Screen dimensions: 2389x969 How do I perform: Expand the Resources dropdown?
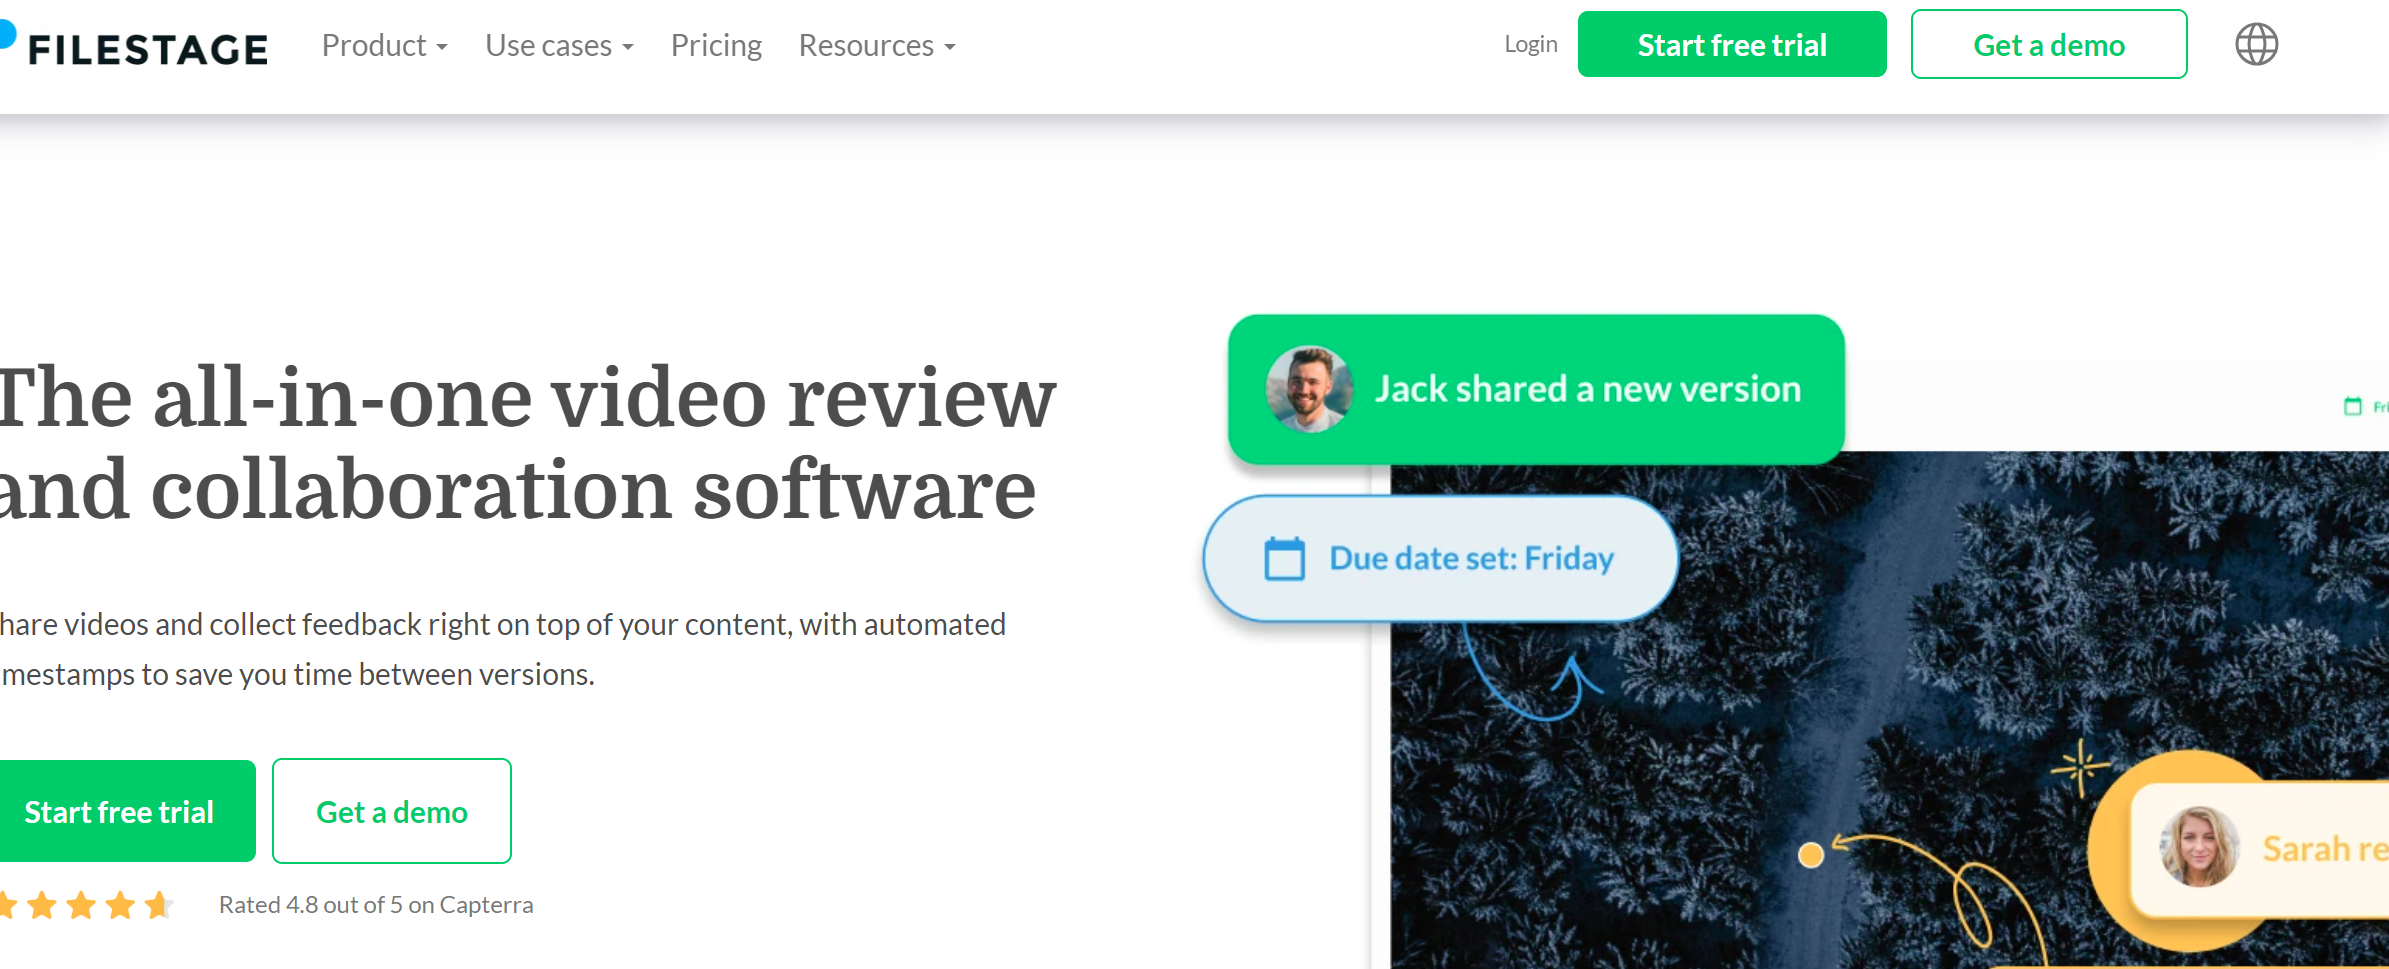coord(877,45)
